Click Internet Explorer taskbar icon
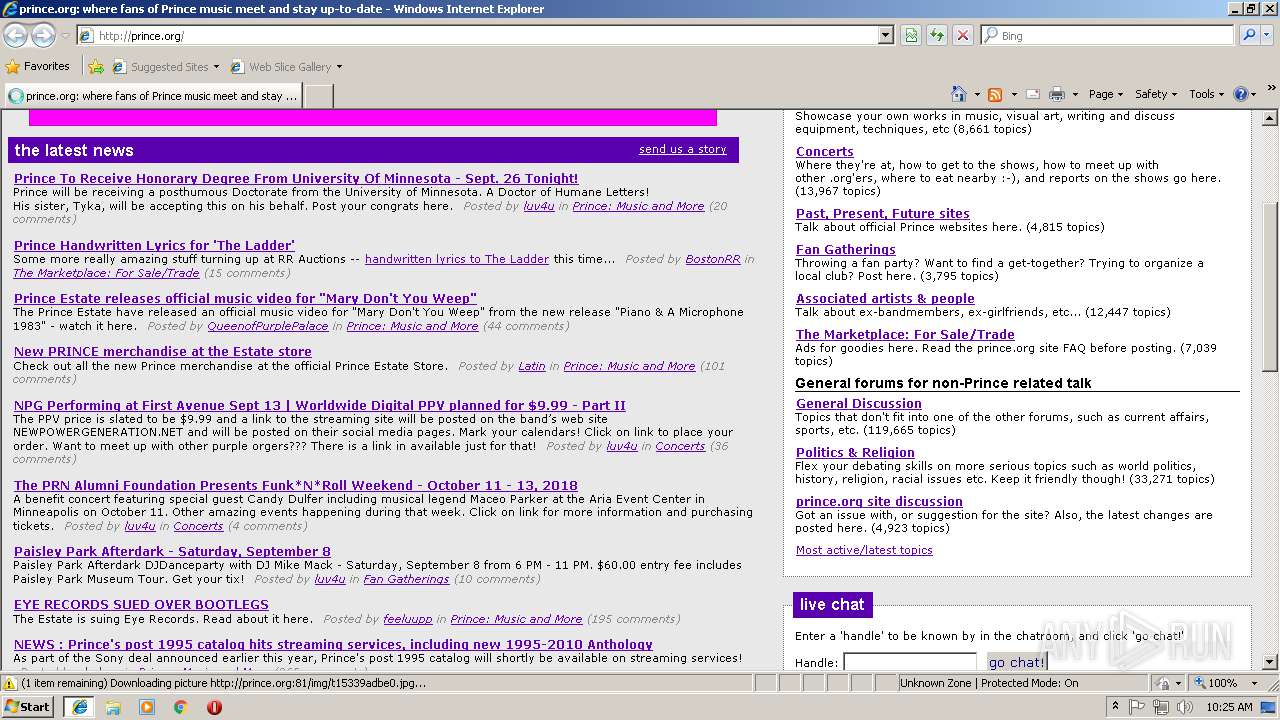The height and width of the screenshot is (720, 1280). [79, 706]
